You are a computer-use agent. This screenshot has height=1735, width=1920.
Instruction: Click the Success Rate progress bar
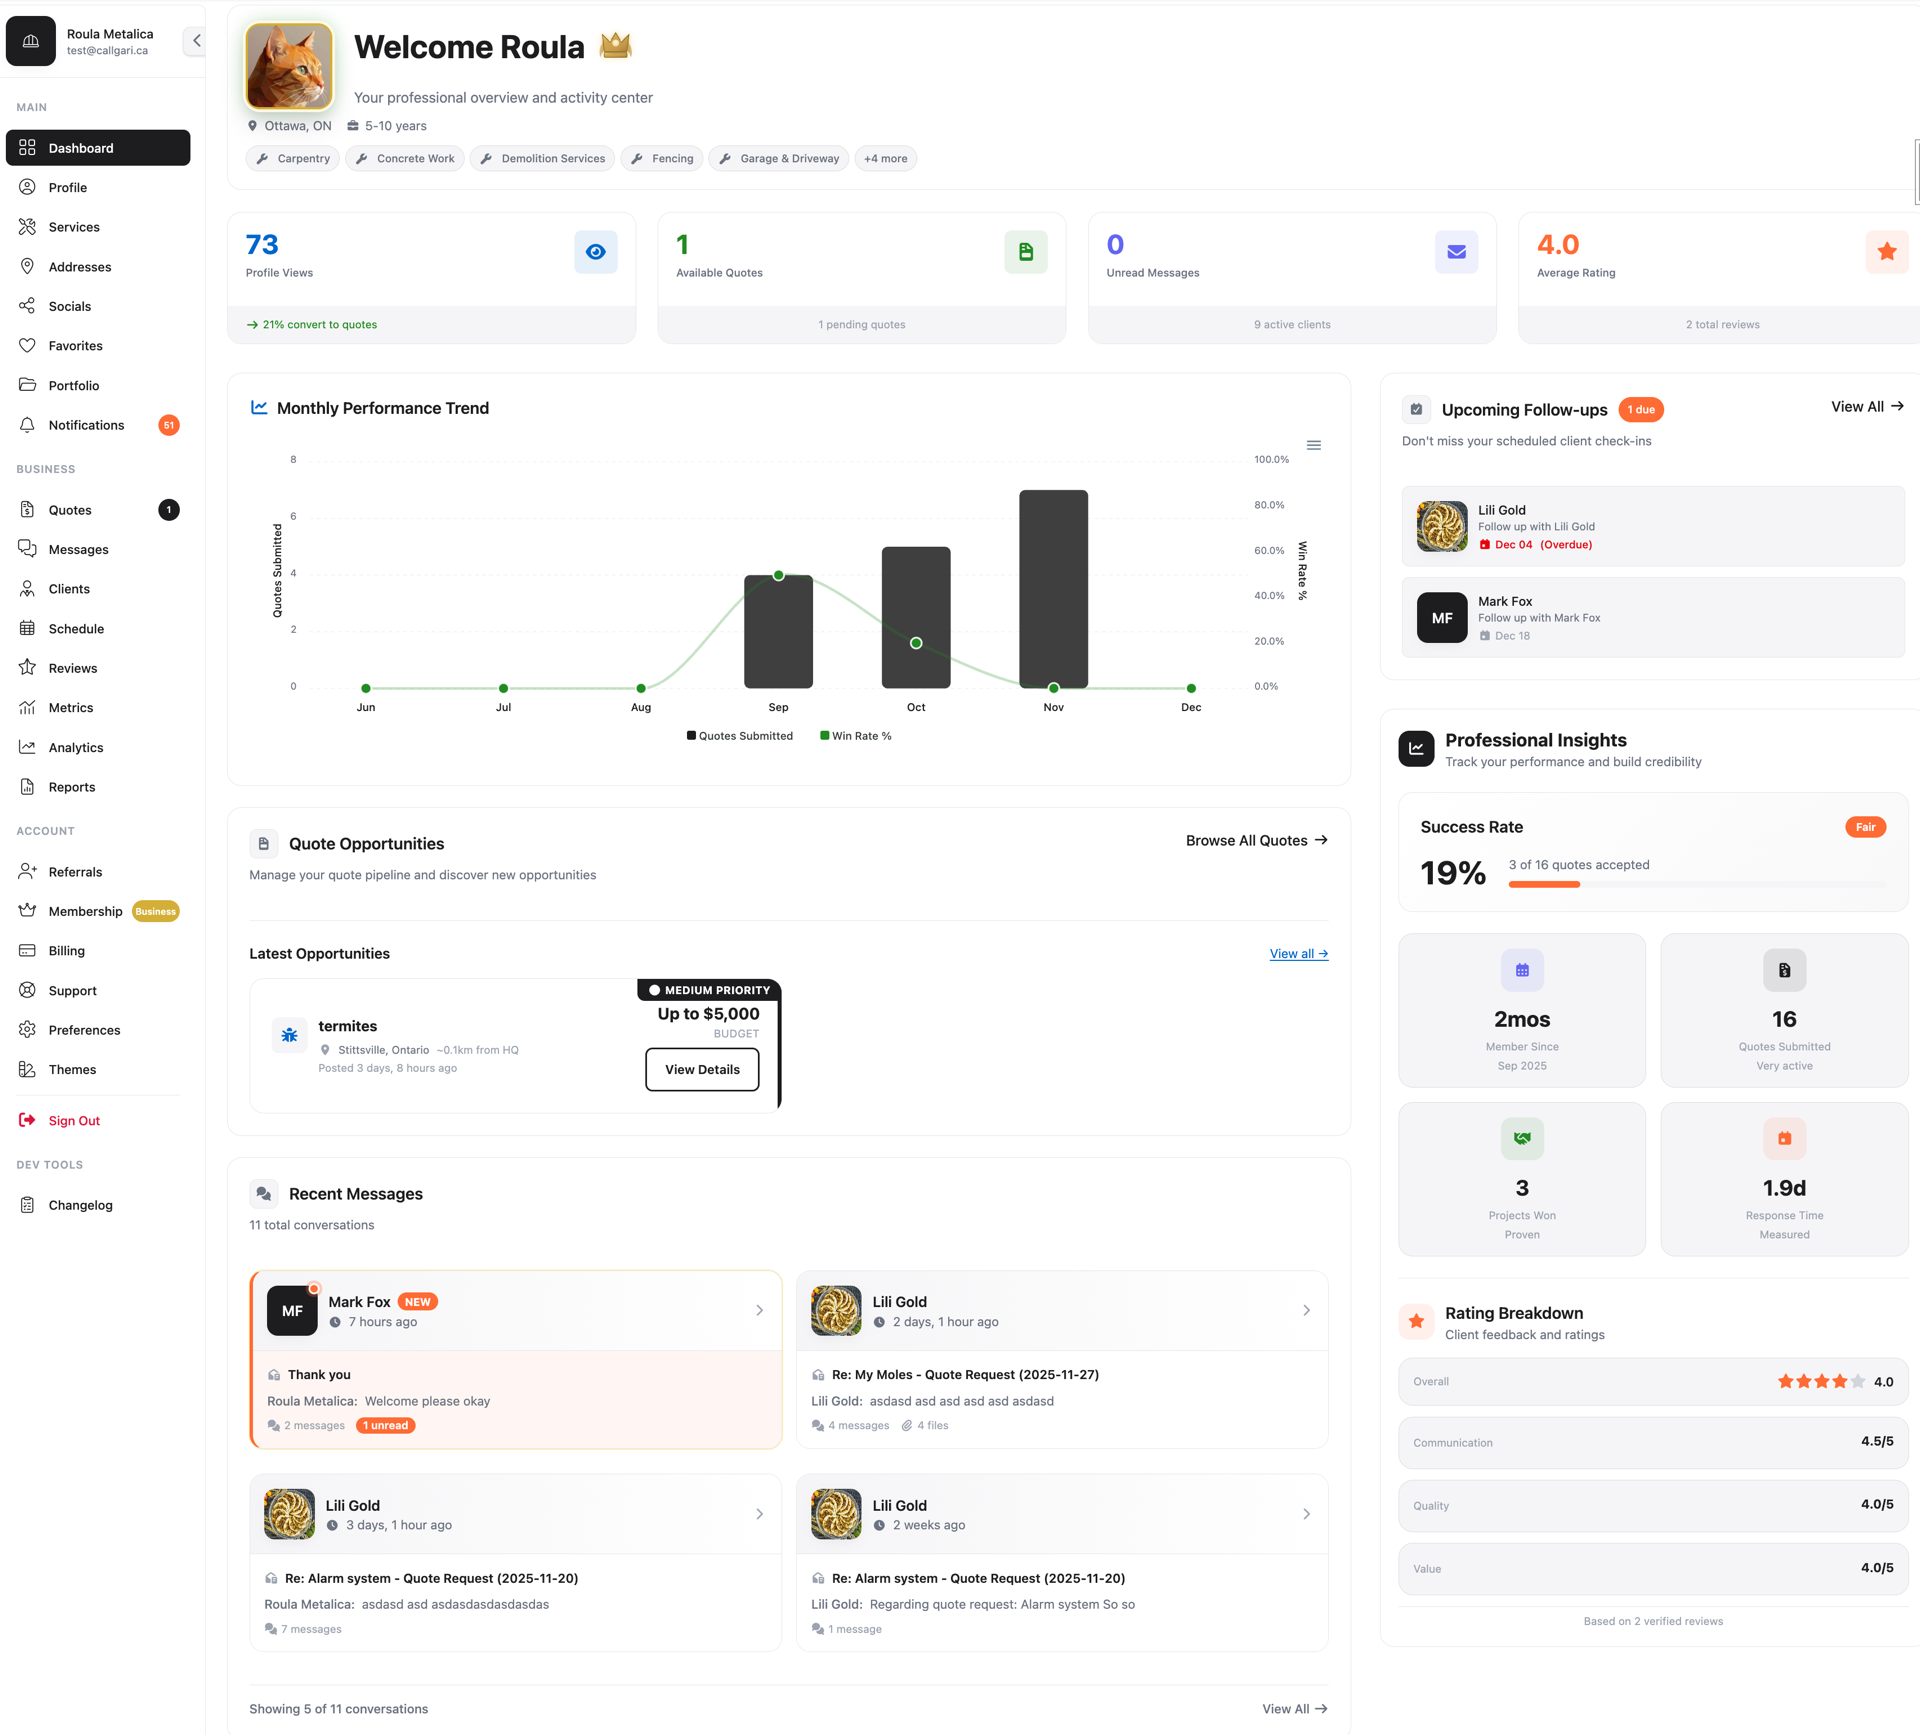(1703, 884)
